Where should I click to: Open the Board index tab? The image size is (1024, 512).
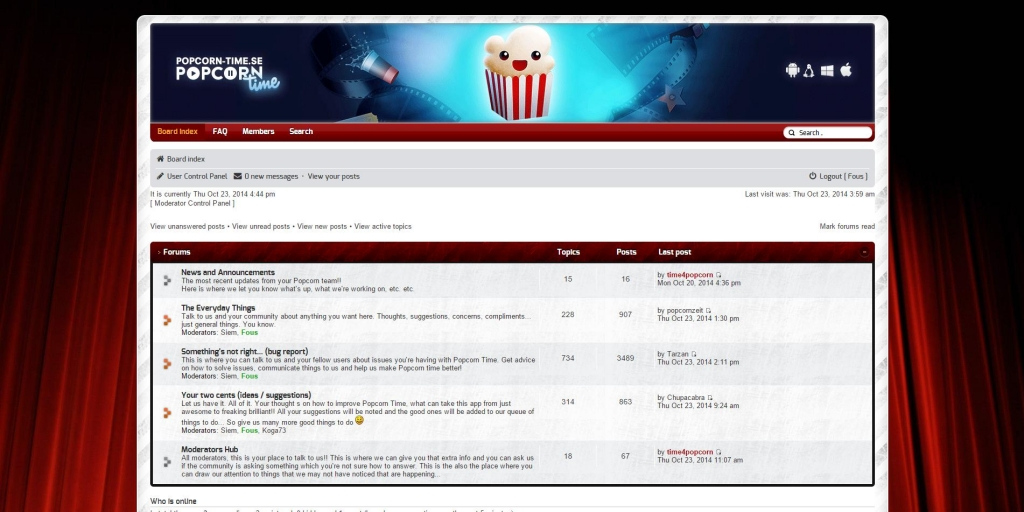(x=177, y=131)
